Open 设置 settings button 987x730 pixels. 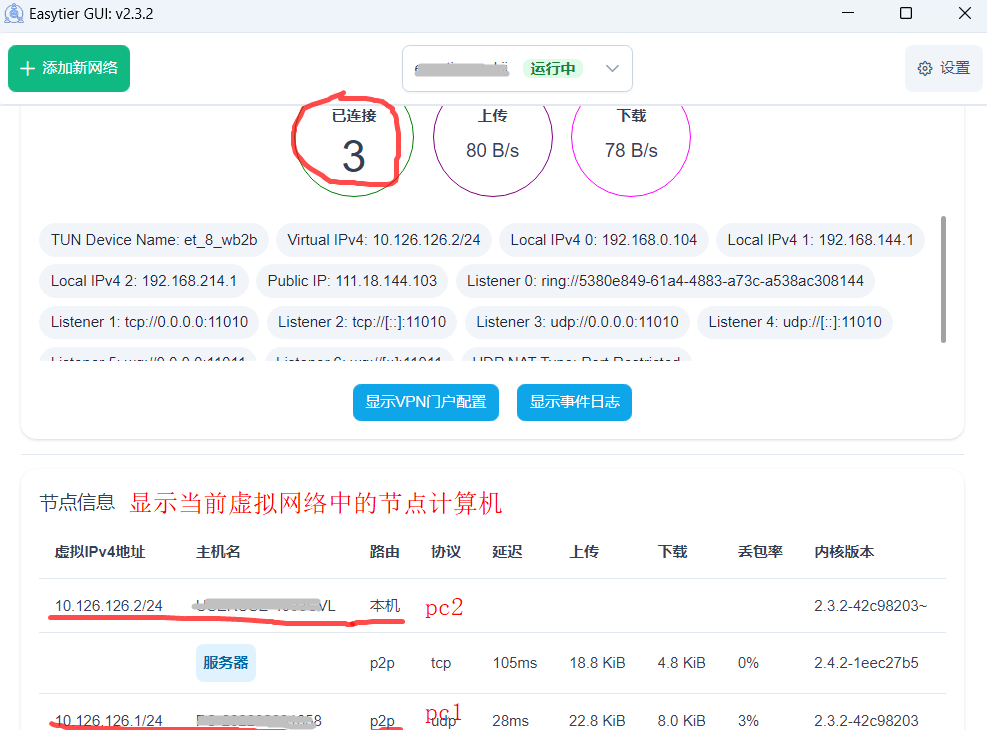click(944, 69)
